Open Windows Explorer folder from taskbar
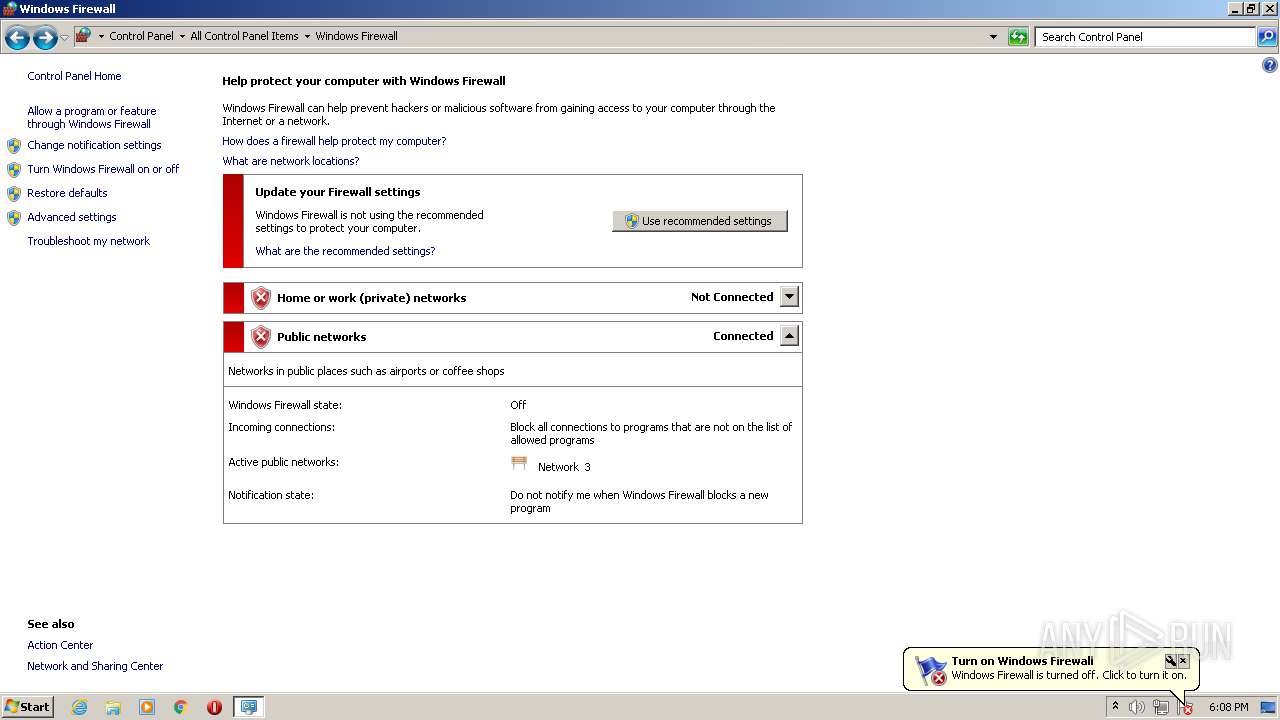 (x=113, y=707)
